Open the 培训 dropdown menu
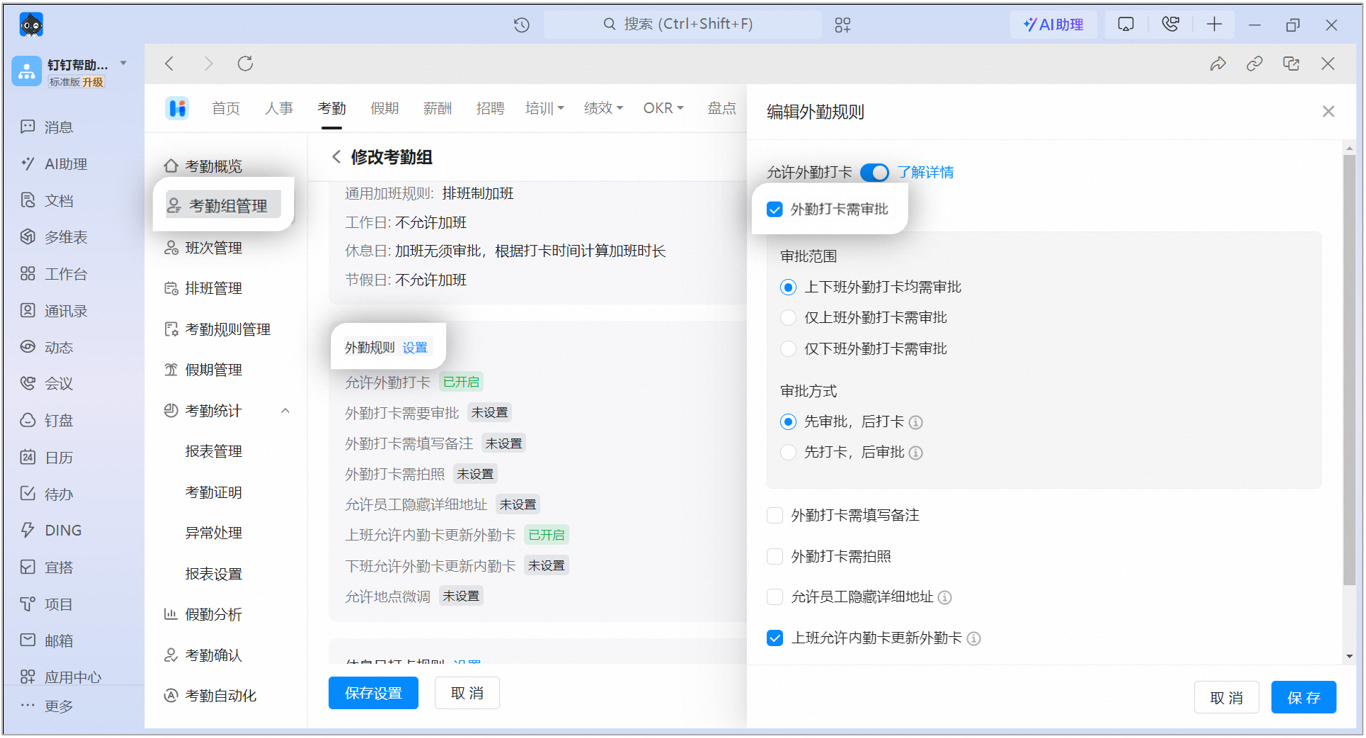This screenshot has height=738, width=1366. [x=545, y=108]
